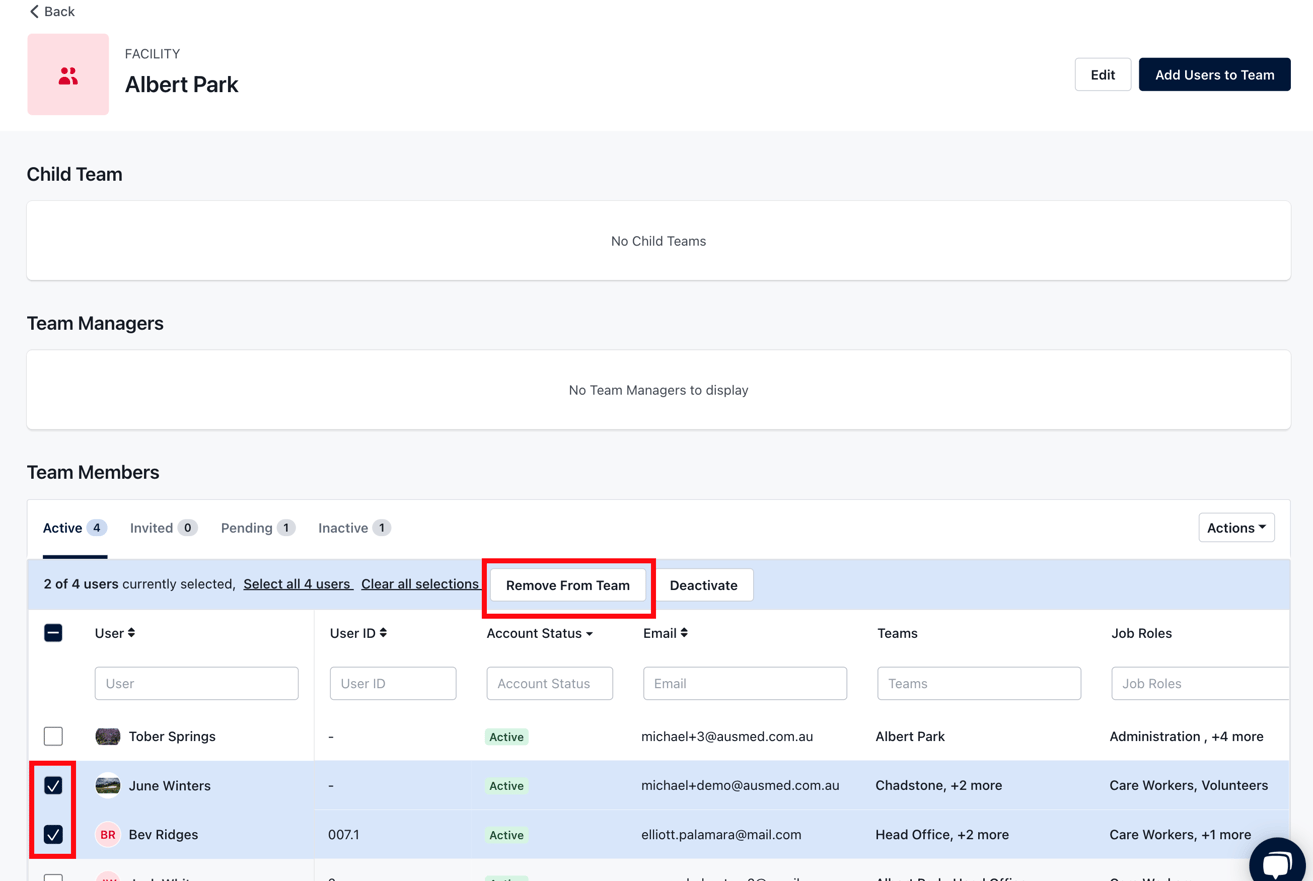Check the Tober Springs row checkbox
The height and width of the screenshot is (881, 1313).
pos(54,737)
